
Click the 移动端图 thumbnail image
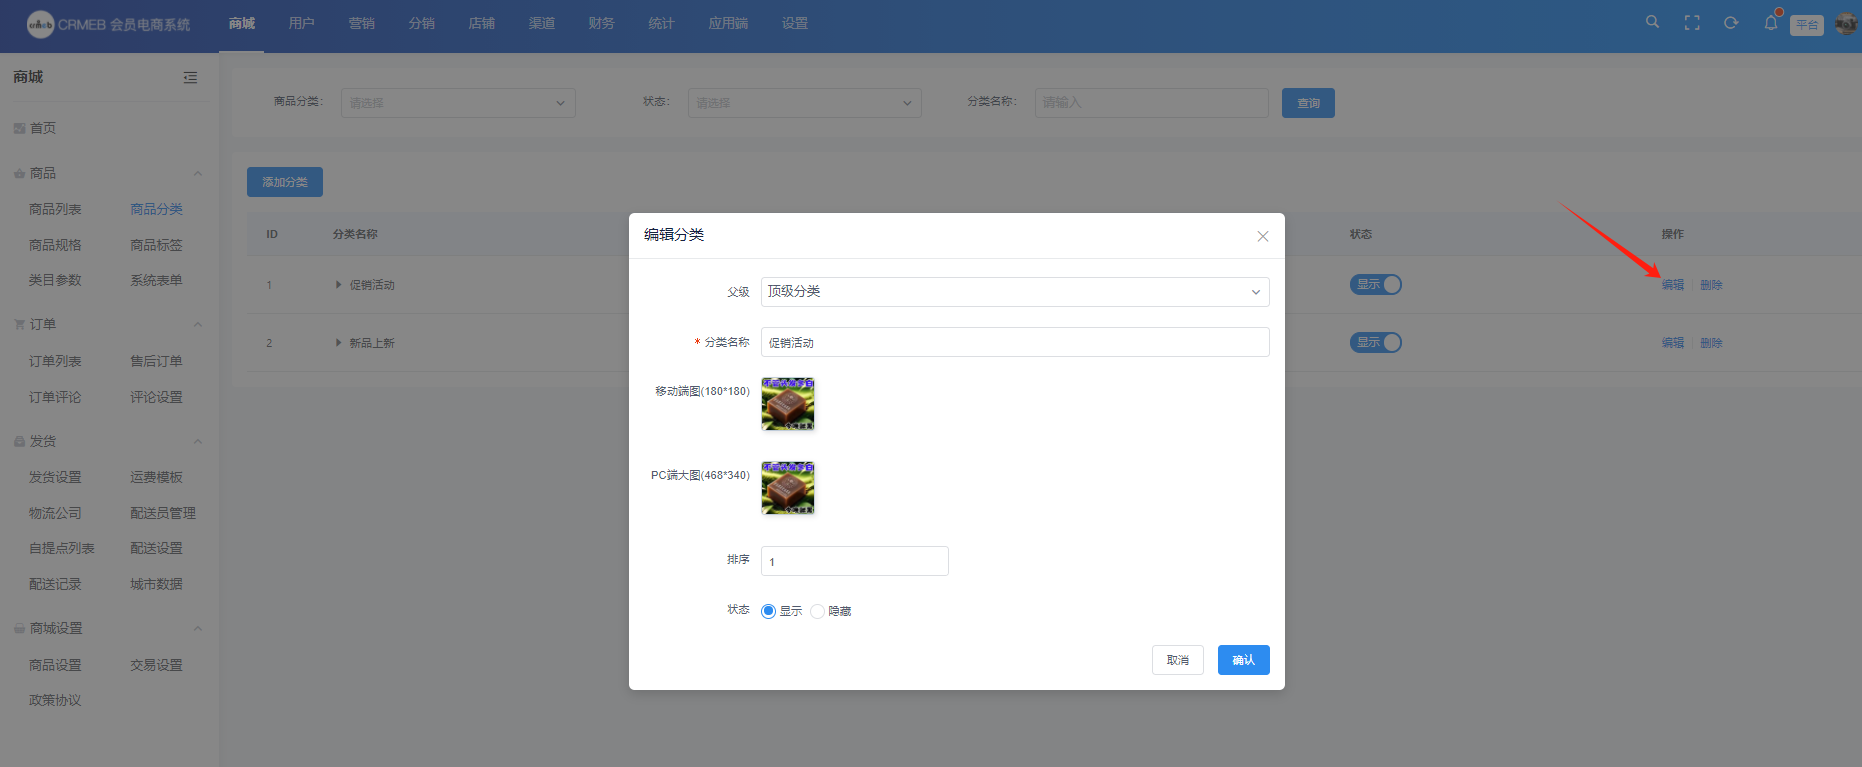point(788,404)
